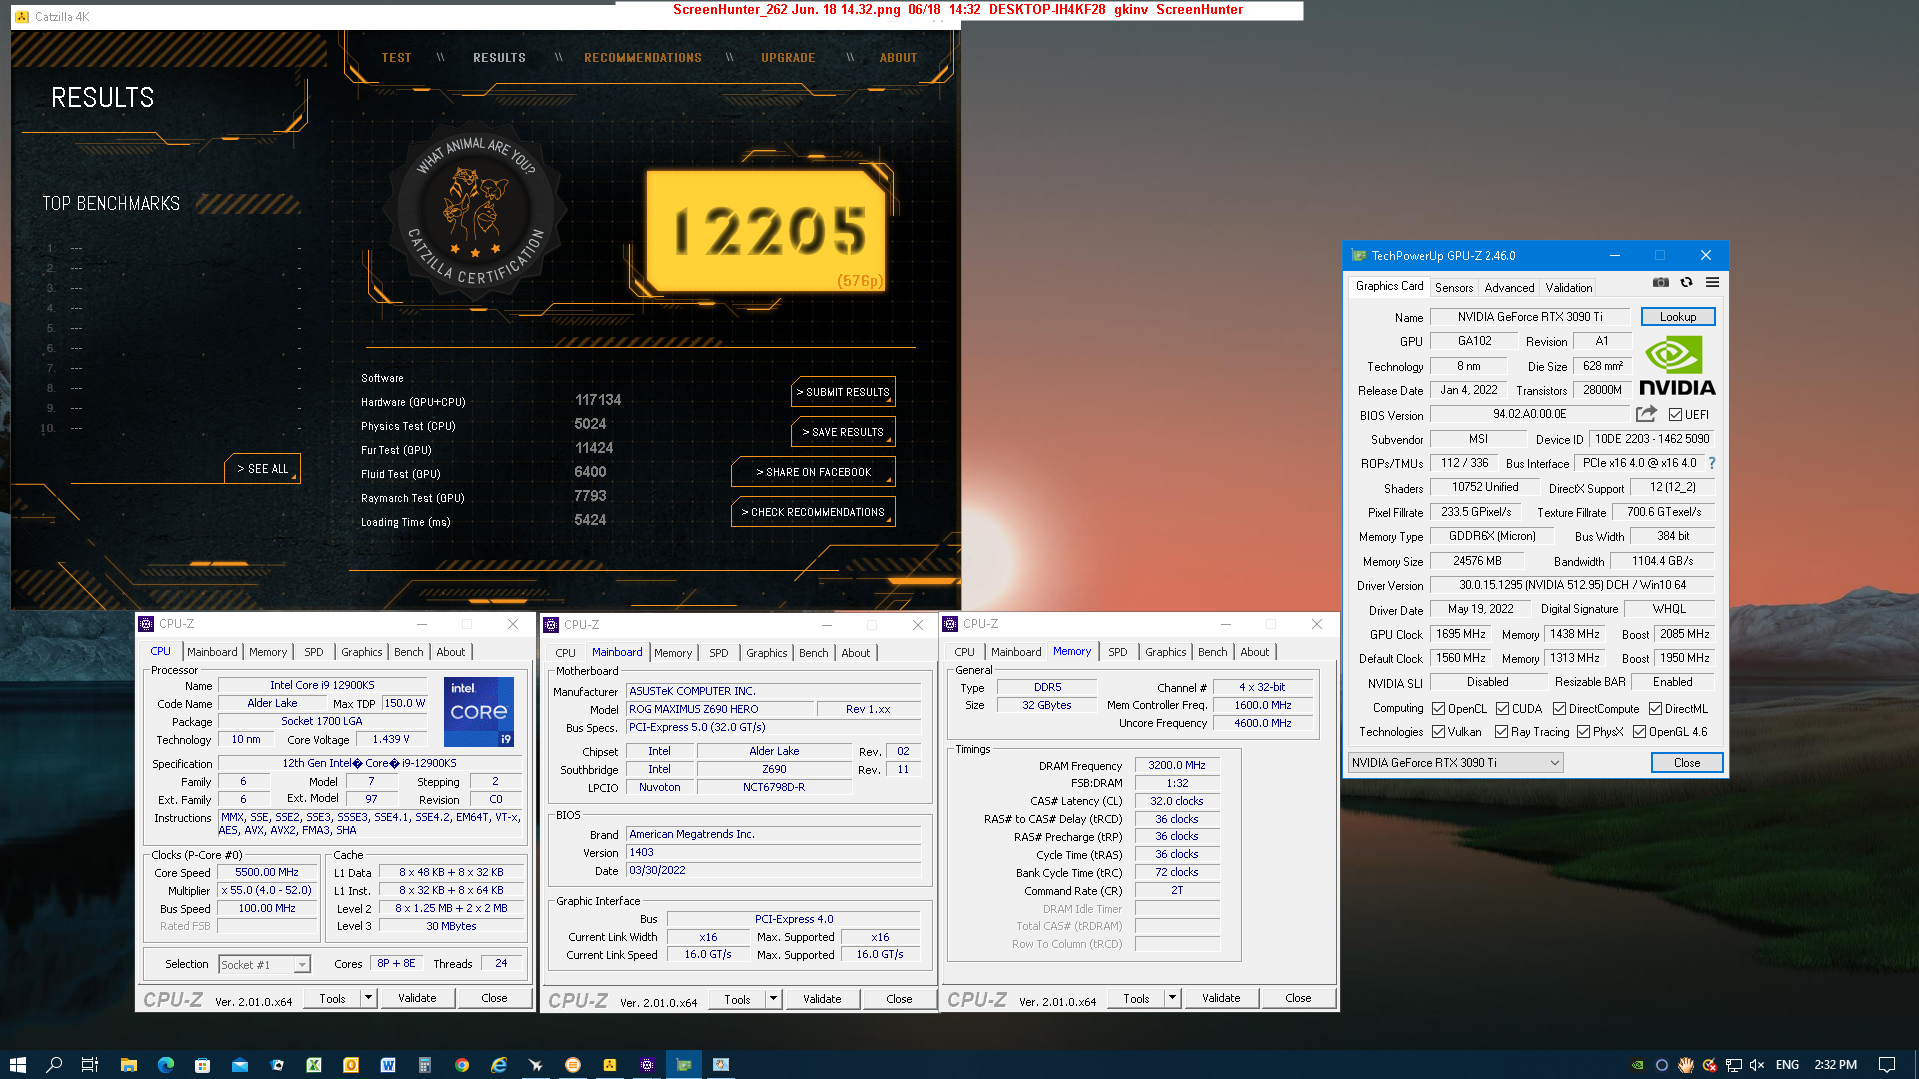Toggle the OpenCL checkbox
This screenshot has height=1079, width=1919.
click(1438, 708)
